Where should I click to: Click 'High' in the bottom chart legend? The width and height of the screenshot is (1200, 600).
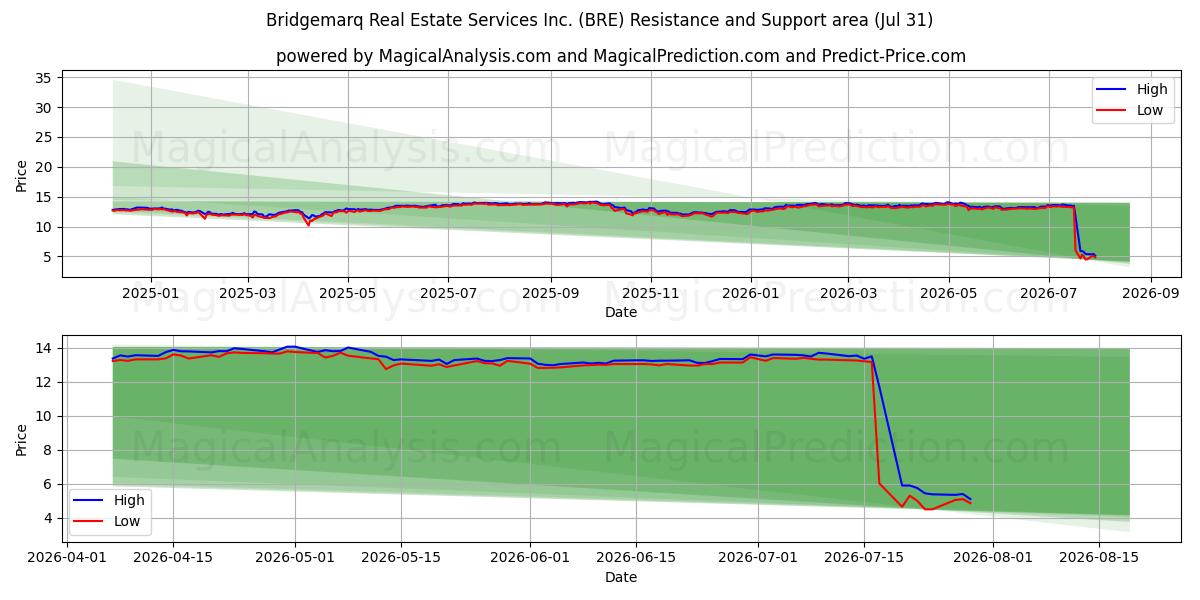[128, 500]
